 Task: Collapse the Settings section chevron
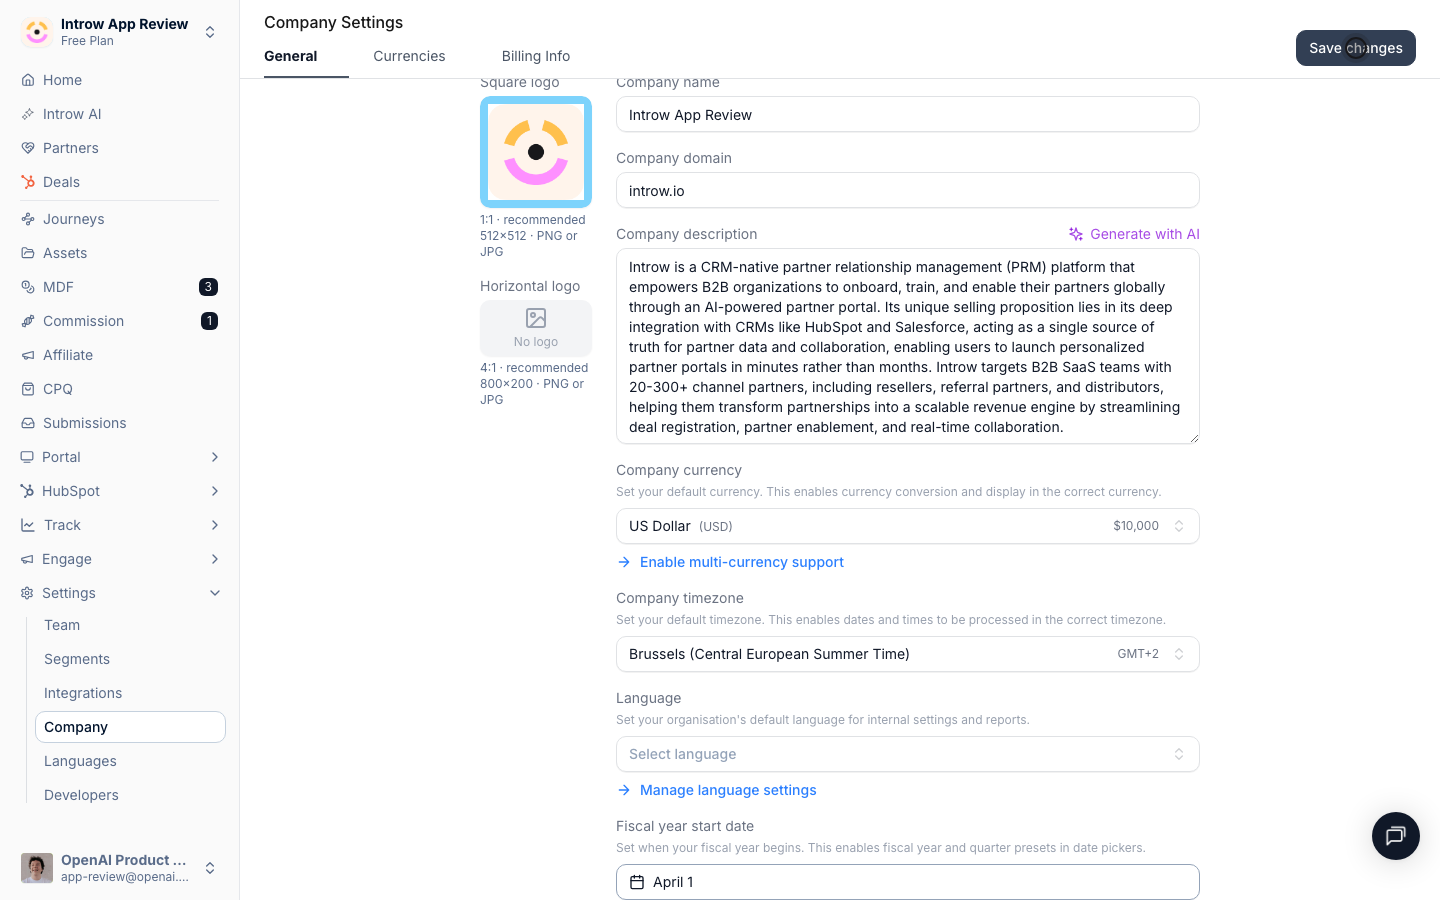pyautogui.click(x=215, y=593)
